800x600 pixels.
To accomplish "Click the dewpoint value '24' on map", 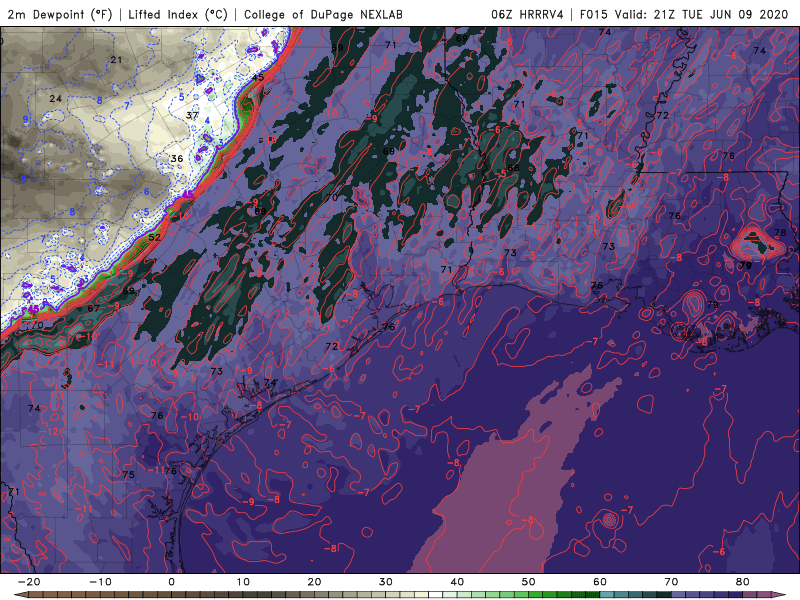I will [56, 98].
